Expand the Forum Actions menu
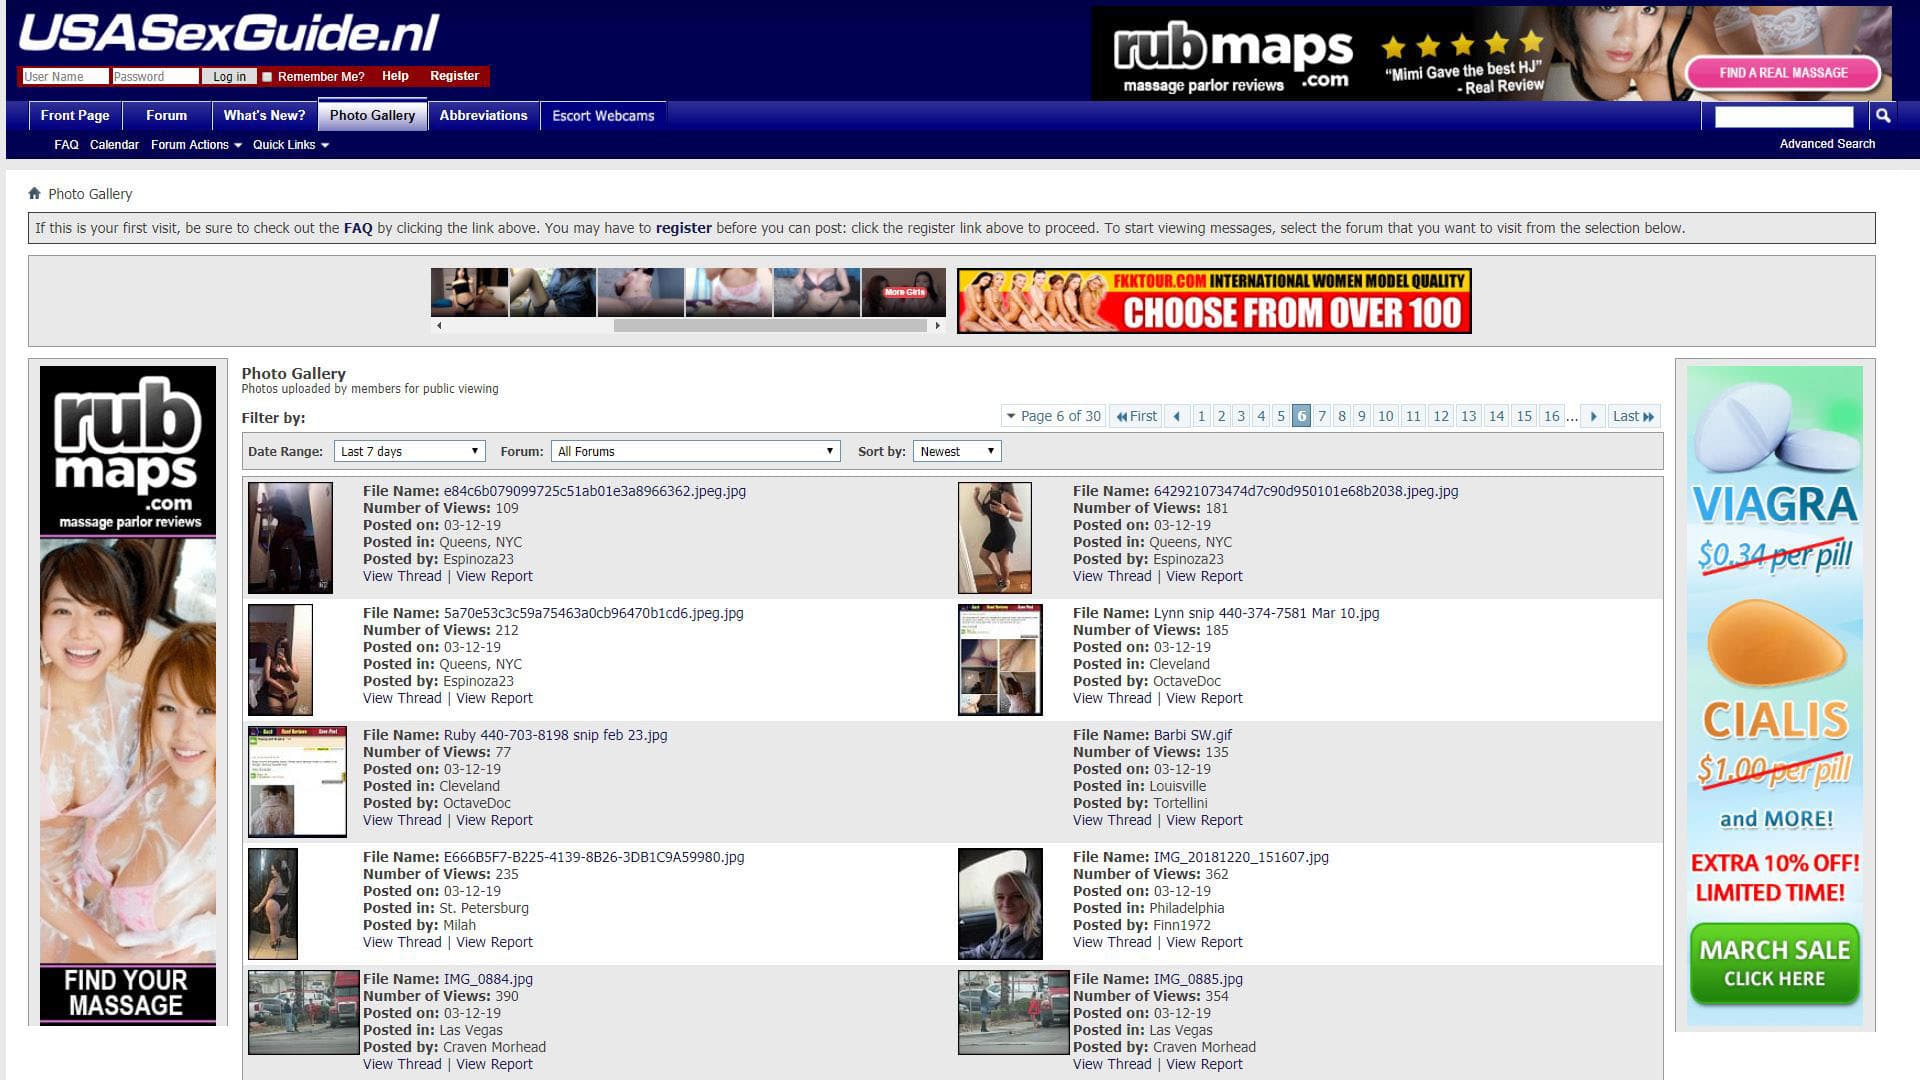 (196, 145)
